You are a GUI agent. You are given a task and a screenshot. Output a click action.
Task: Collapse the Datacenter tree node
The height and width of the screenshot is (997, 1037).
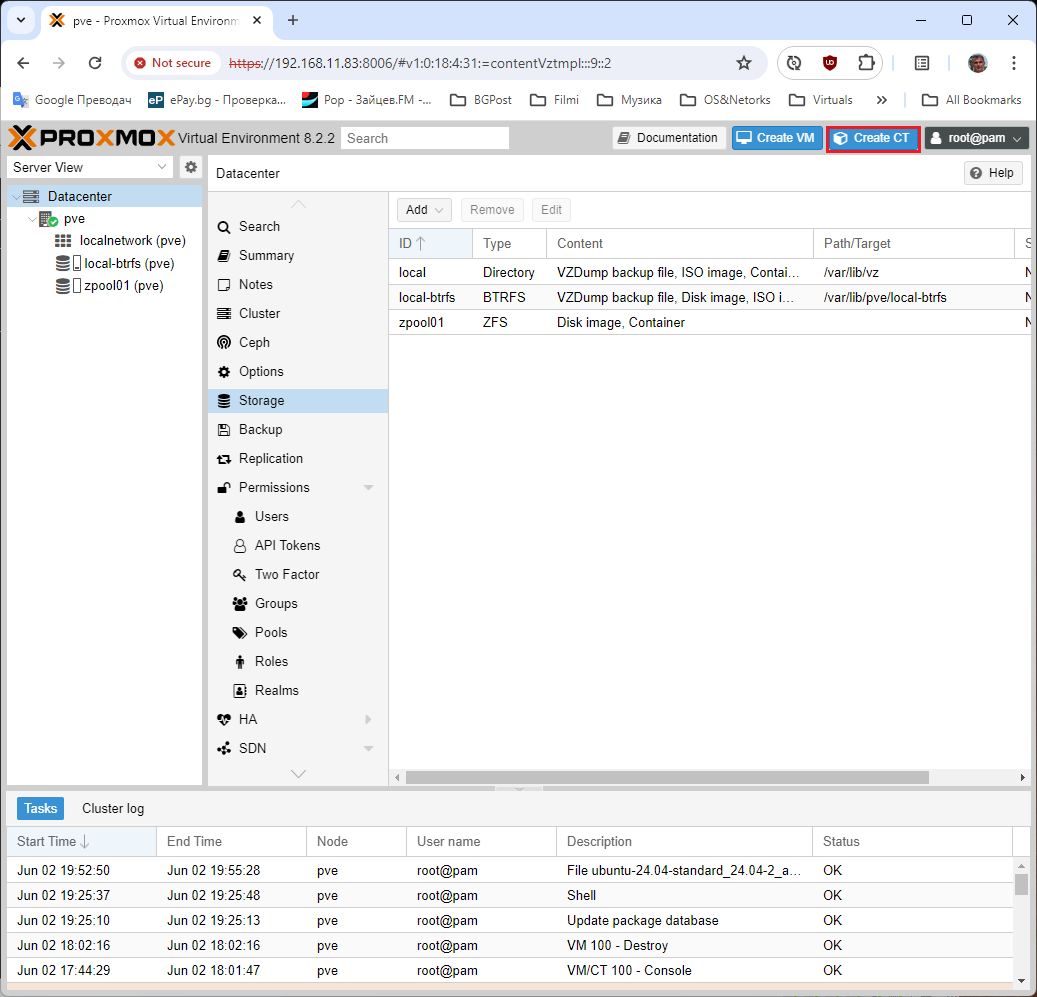(x=16, y=197)
